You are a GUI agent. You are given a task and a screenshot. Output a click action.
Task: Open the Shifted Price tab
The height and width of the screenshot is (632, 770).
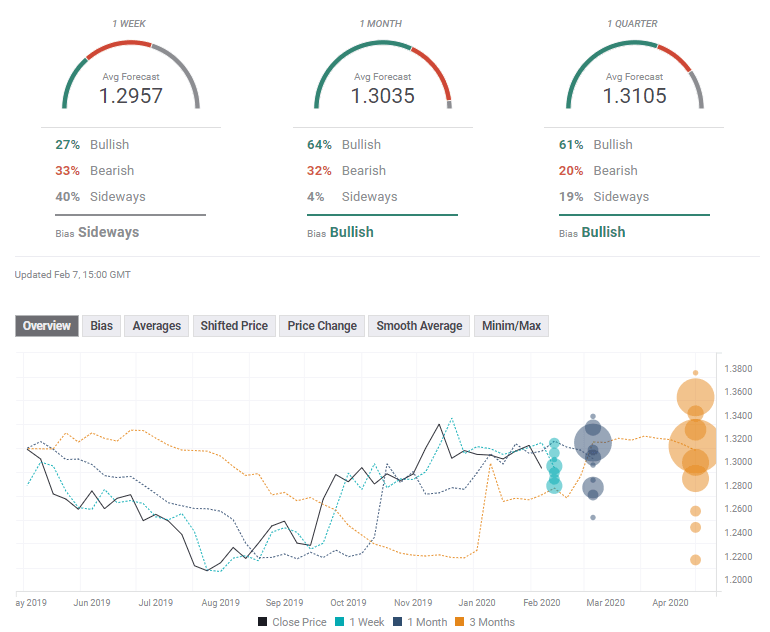(234, 326)
